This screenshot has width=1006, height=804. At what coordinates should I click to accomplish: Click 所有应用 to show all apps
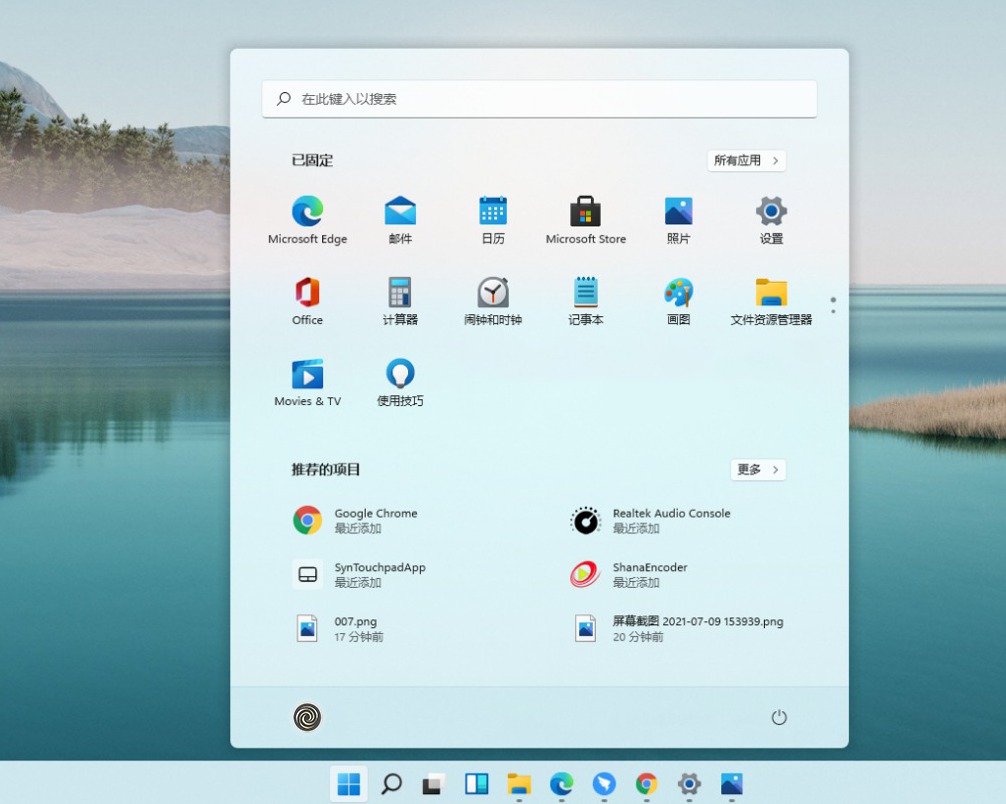coord(746,160)
